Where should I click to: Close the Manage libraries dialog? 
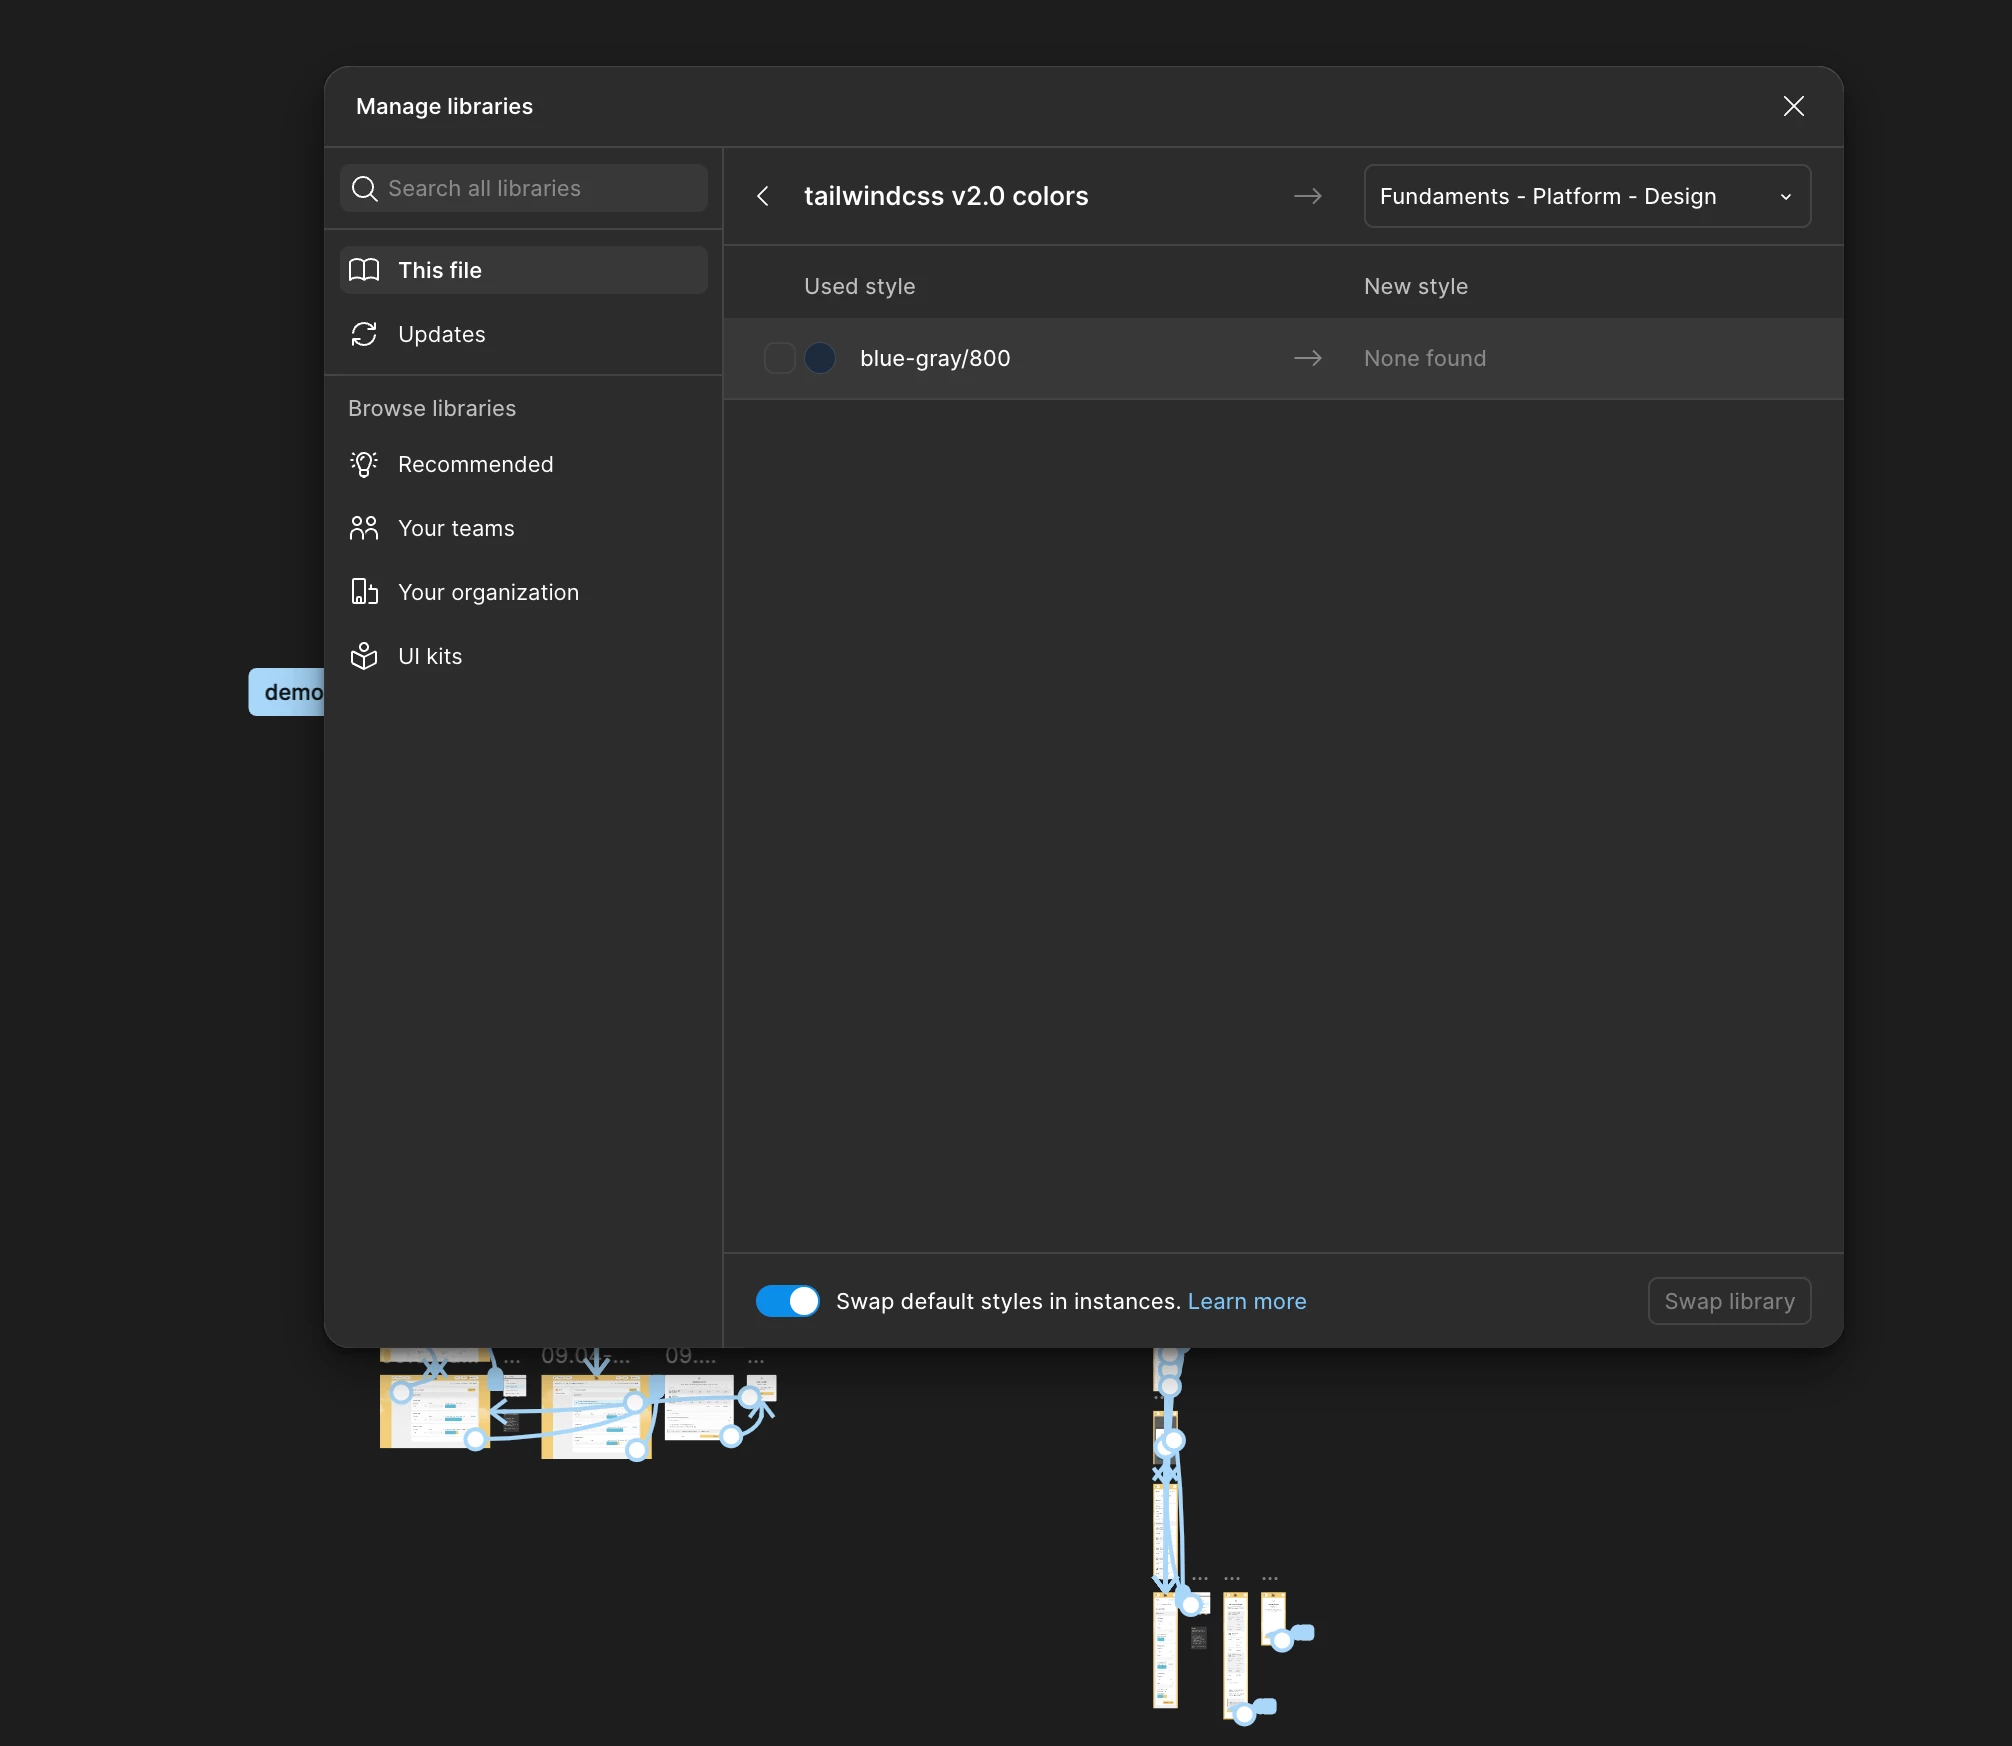pos(1793,106)
